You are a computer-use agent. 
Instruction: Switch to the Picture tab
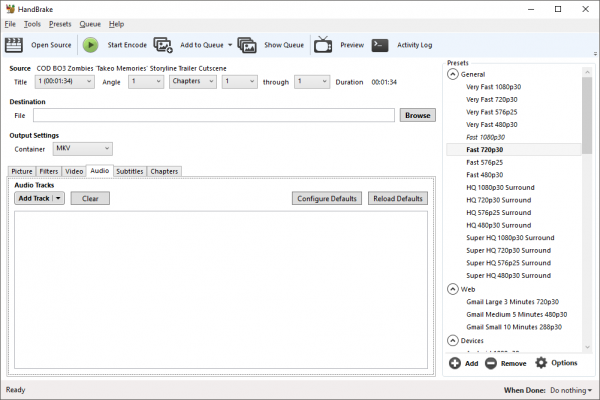(x=22, y=171)
